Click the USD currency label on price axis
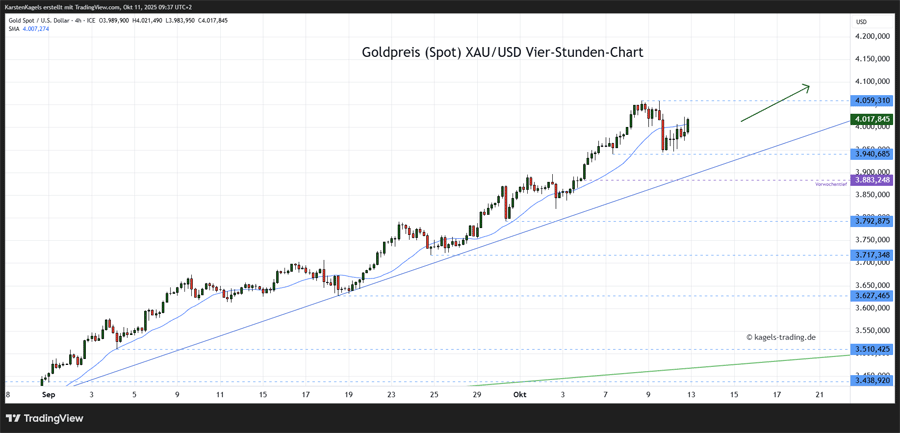The image size is (900, 433). tap(861, 21)
